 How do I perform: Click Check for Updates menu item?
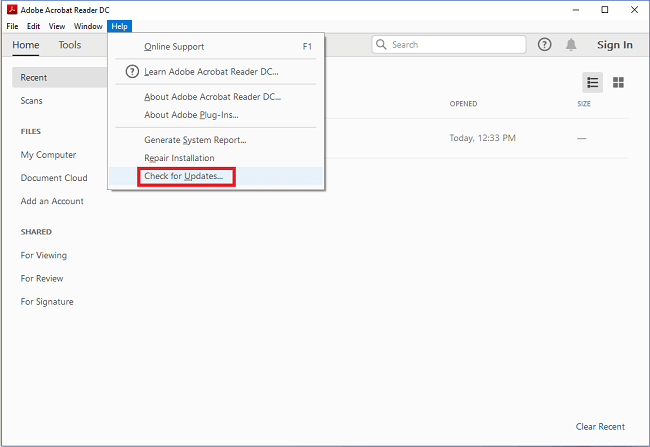coord(216,176)
